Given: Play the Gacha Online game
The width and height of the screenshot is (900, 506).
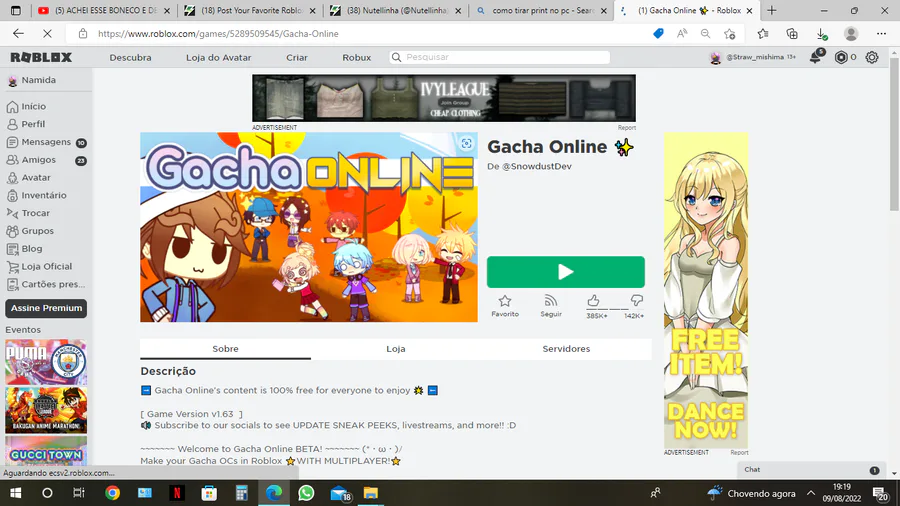Looking at the screenshot, I should point(565,272).
